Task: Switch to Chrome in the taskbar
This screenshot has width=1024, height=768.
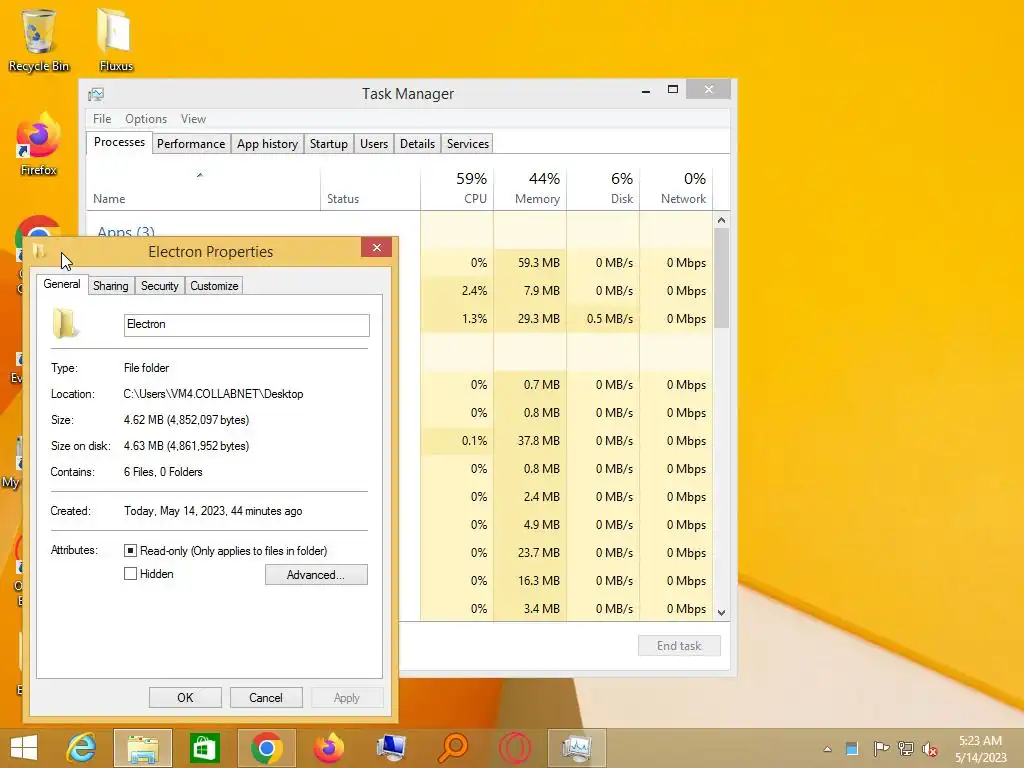Action: pos(266,748)
